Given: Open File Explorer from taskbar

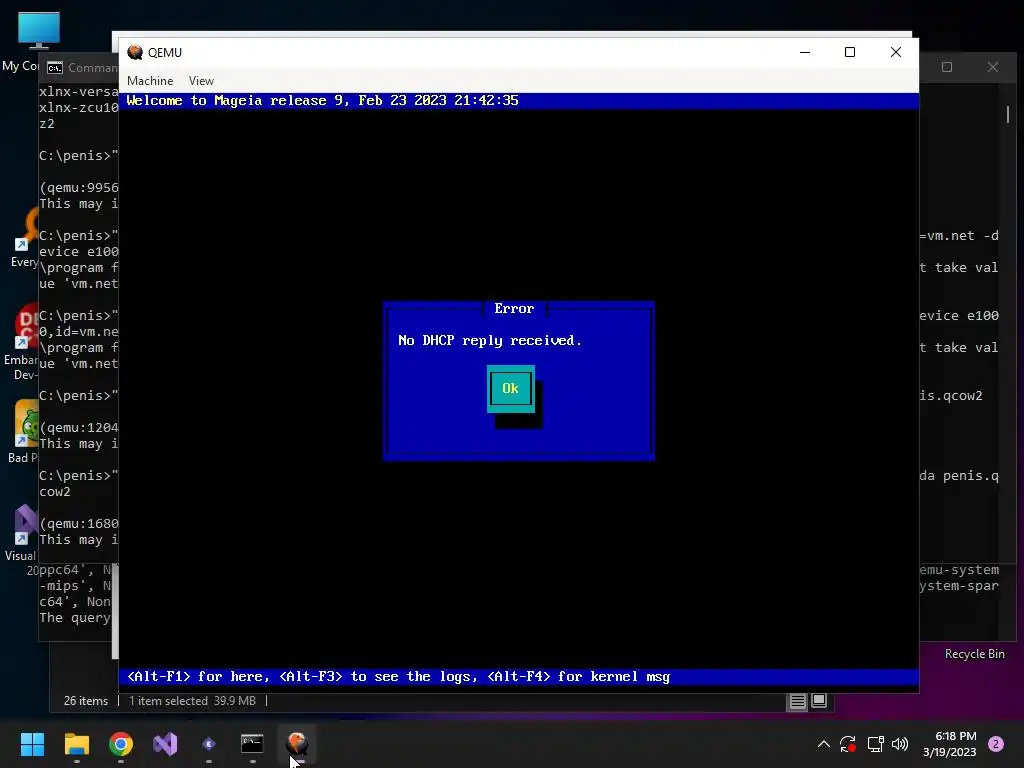Looking at the screenshot, I should coord(76,744).
